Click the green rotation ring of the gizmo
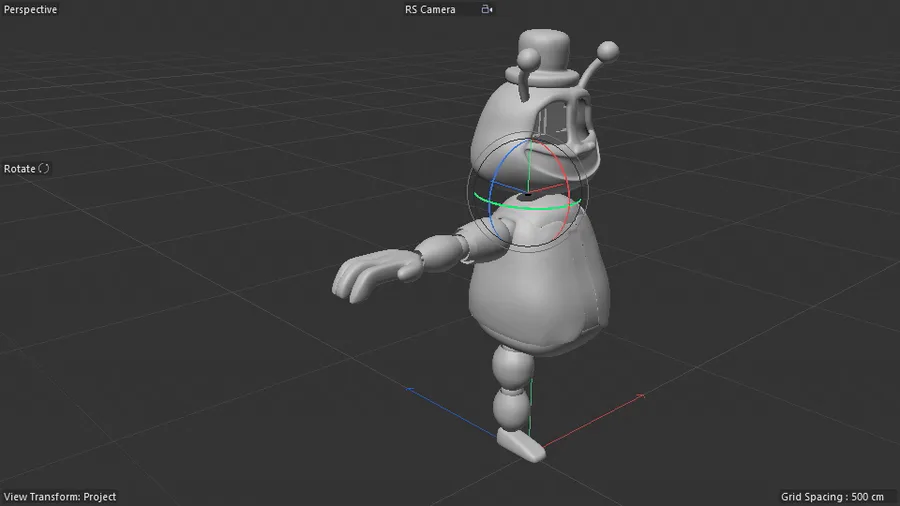The image size is (900, 506). pos(527,206)
